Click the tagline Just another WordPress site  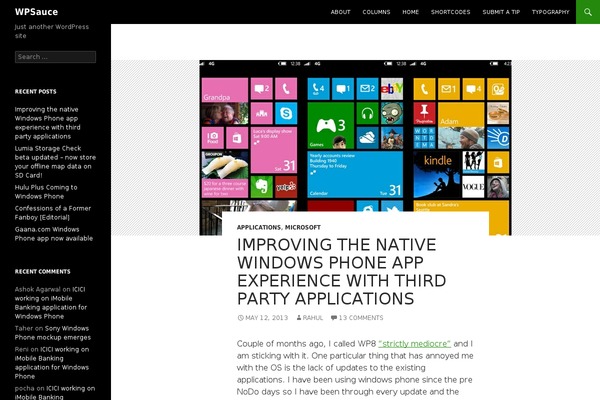52,31
